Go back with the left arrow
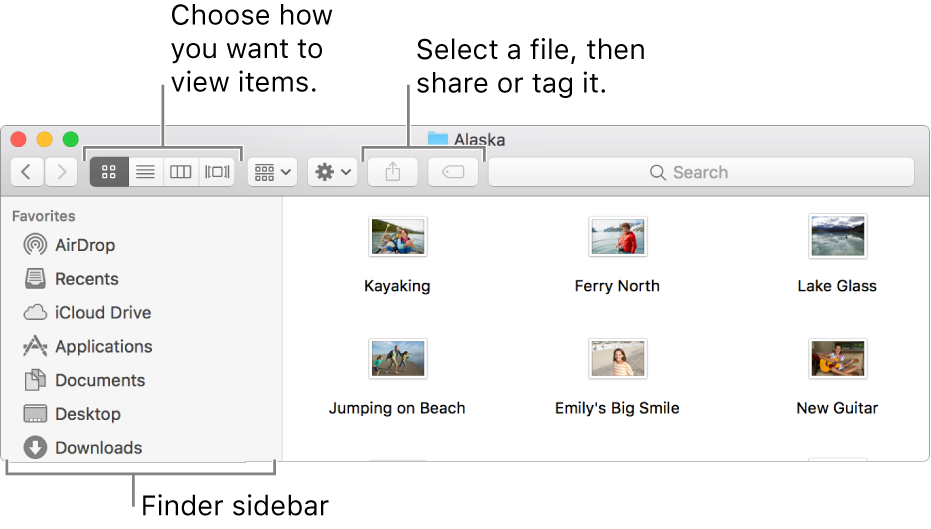The height and width of the screenshot is (529, 931). (27, 172)
